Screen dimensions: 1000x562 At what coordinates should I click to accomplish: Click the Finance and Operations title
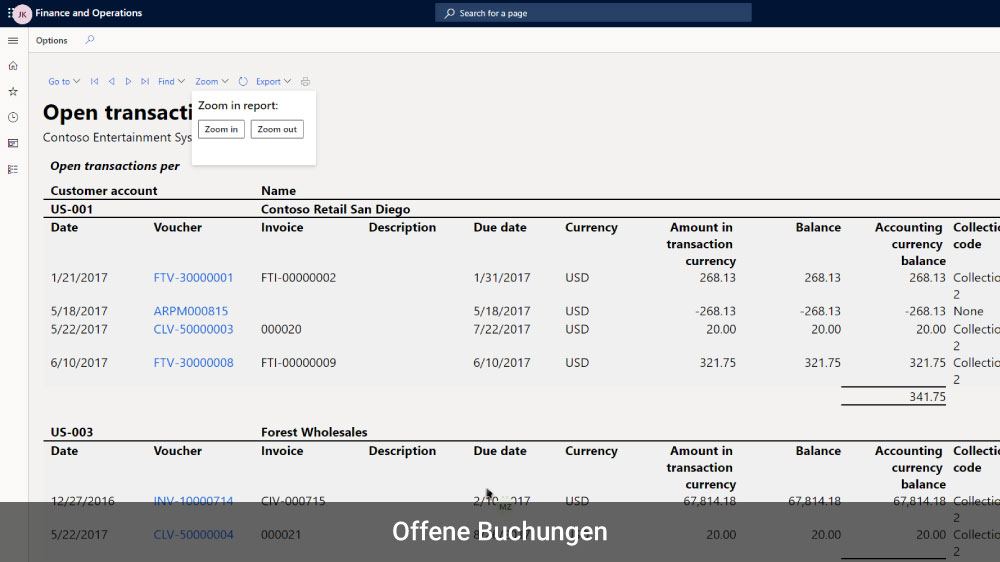(89, 13)
